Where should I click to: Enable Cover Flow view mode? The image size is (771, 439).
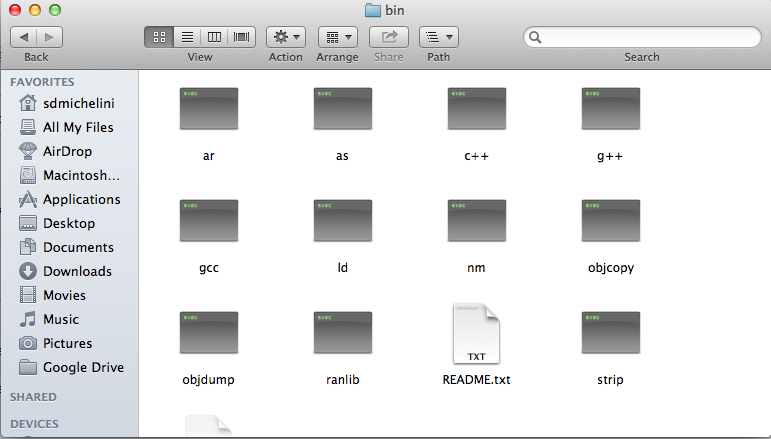(x=241, y=37)
